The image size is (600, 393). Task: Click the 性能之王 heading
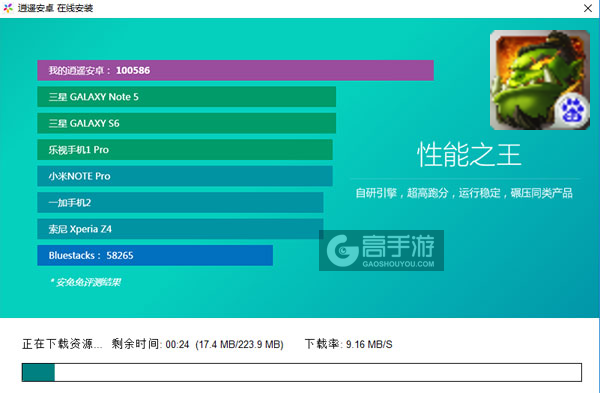pyautogui.click(x=469, y=155)
